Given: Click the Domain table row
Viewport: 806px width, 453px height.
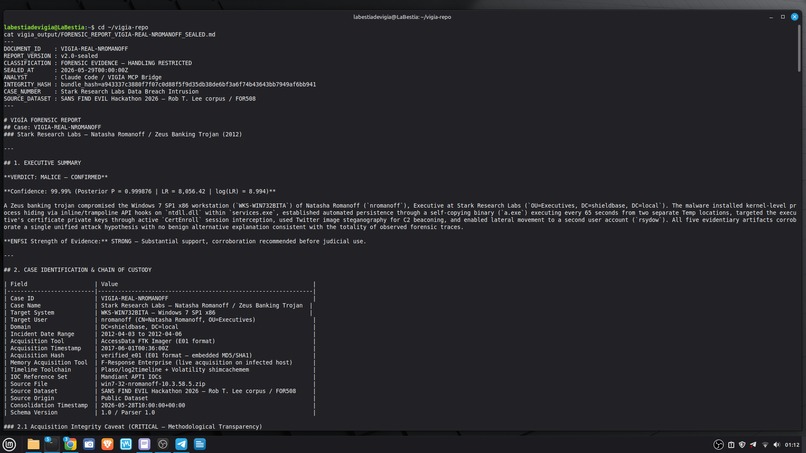Looking at the screenshot, I should click(x=159, y=327).
